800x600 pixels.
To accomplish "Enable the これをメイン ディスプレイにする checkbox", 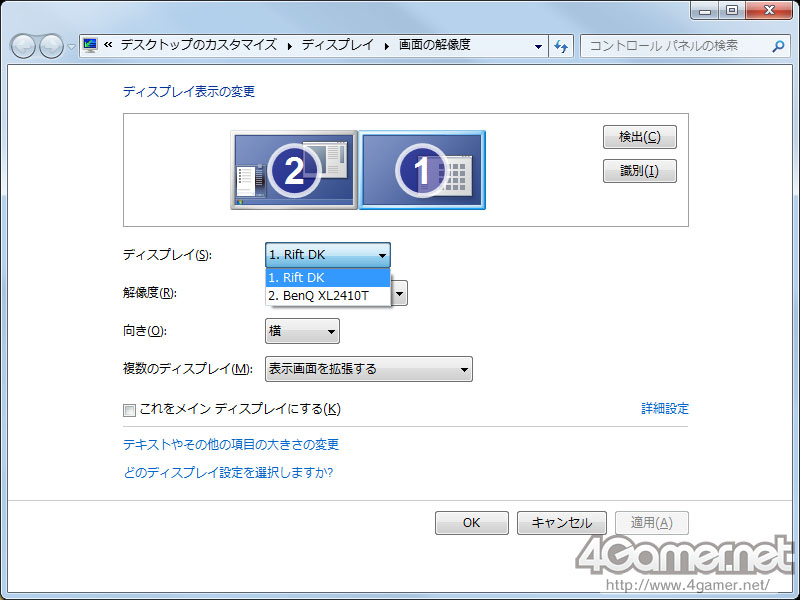I will [x=129, y=410].
